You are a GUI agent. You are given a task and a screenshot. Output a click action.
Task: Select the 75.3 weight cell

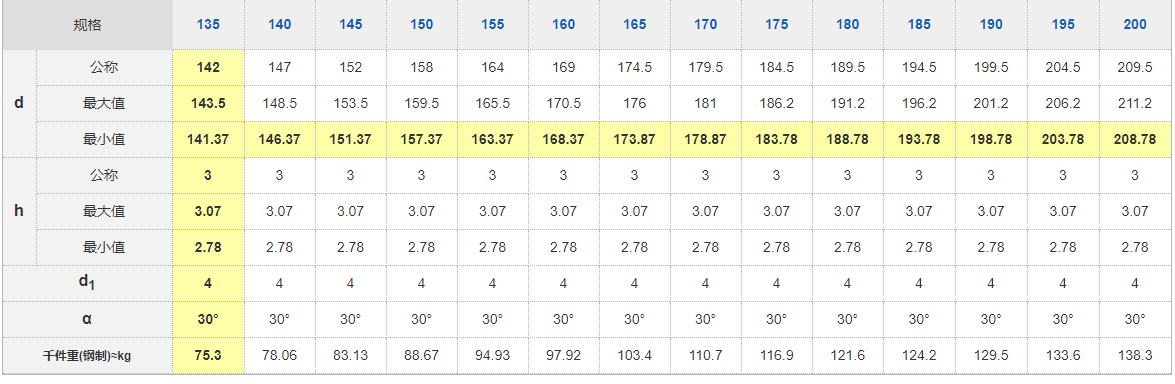point(208,356)
